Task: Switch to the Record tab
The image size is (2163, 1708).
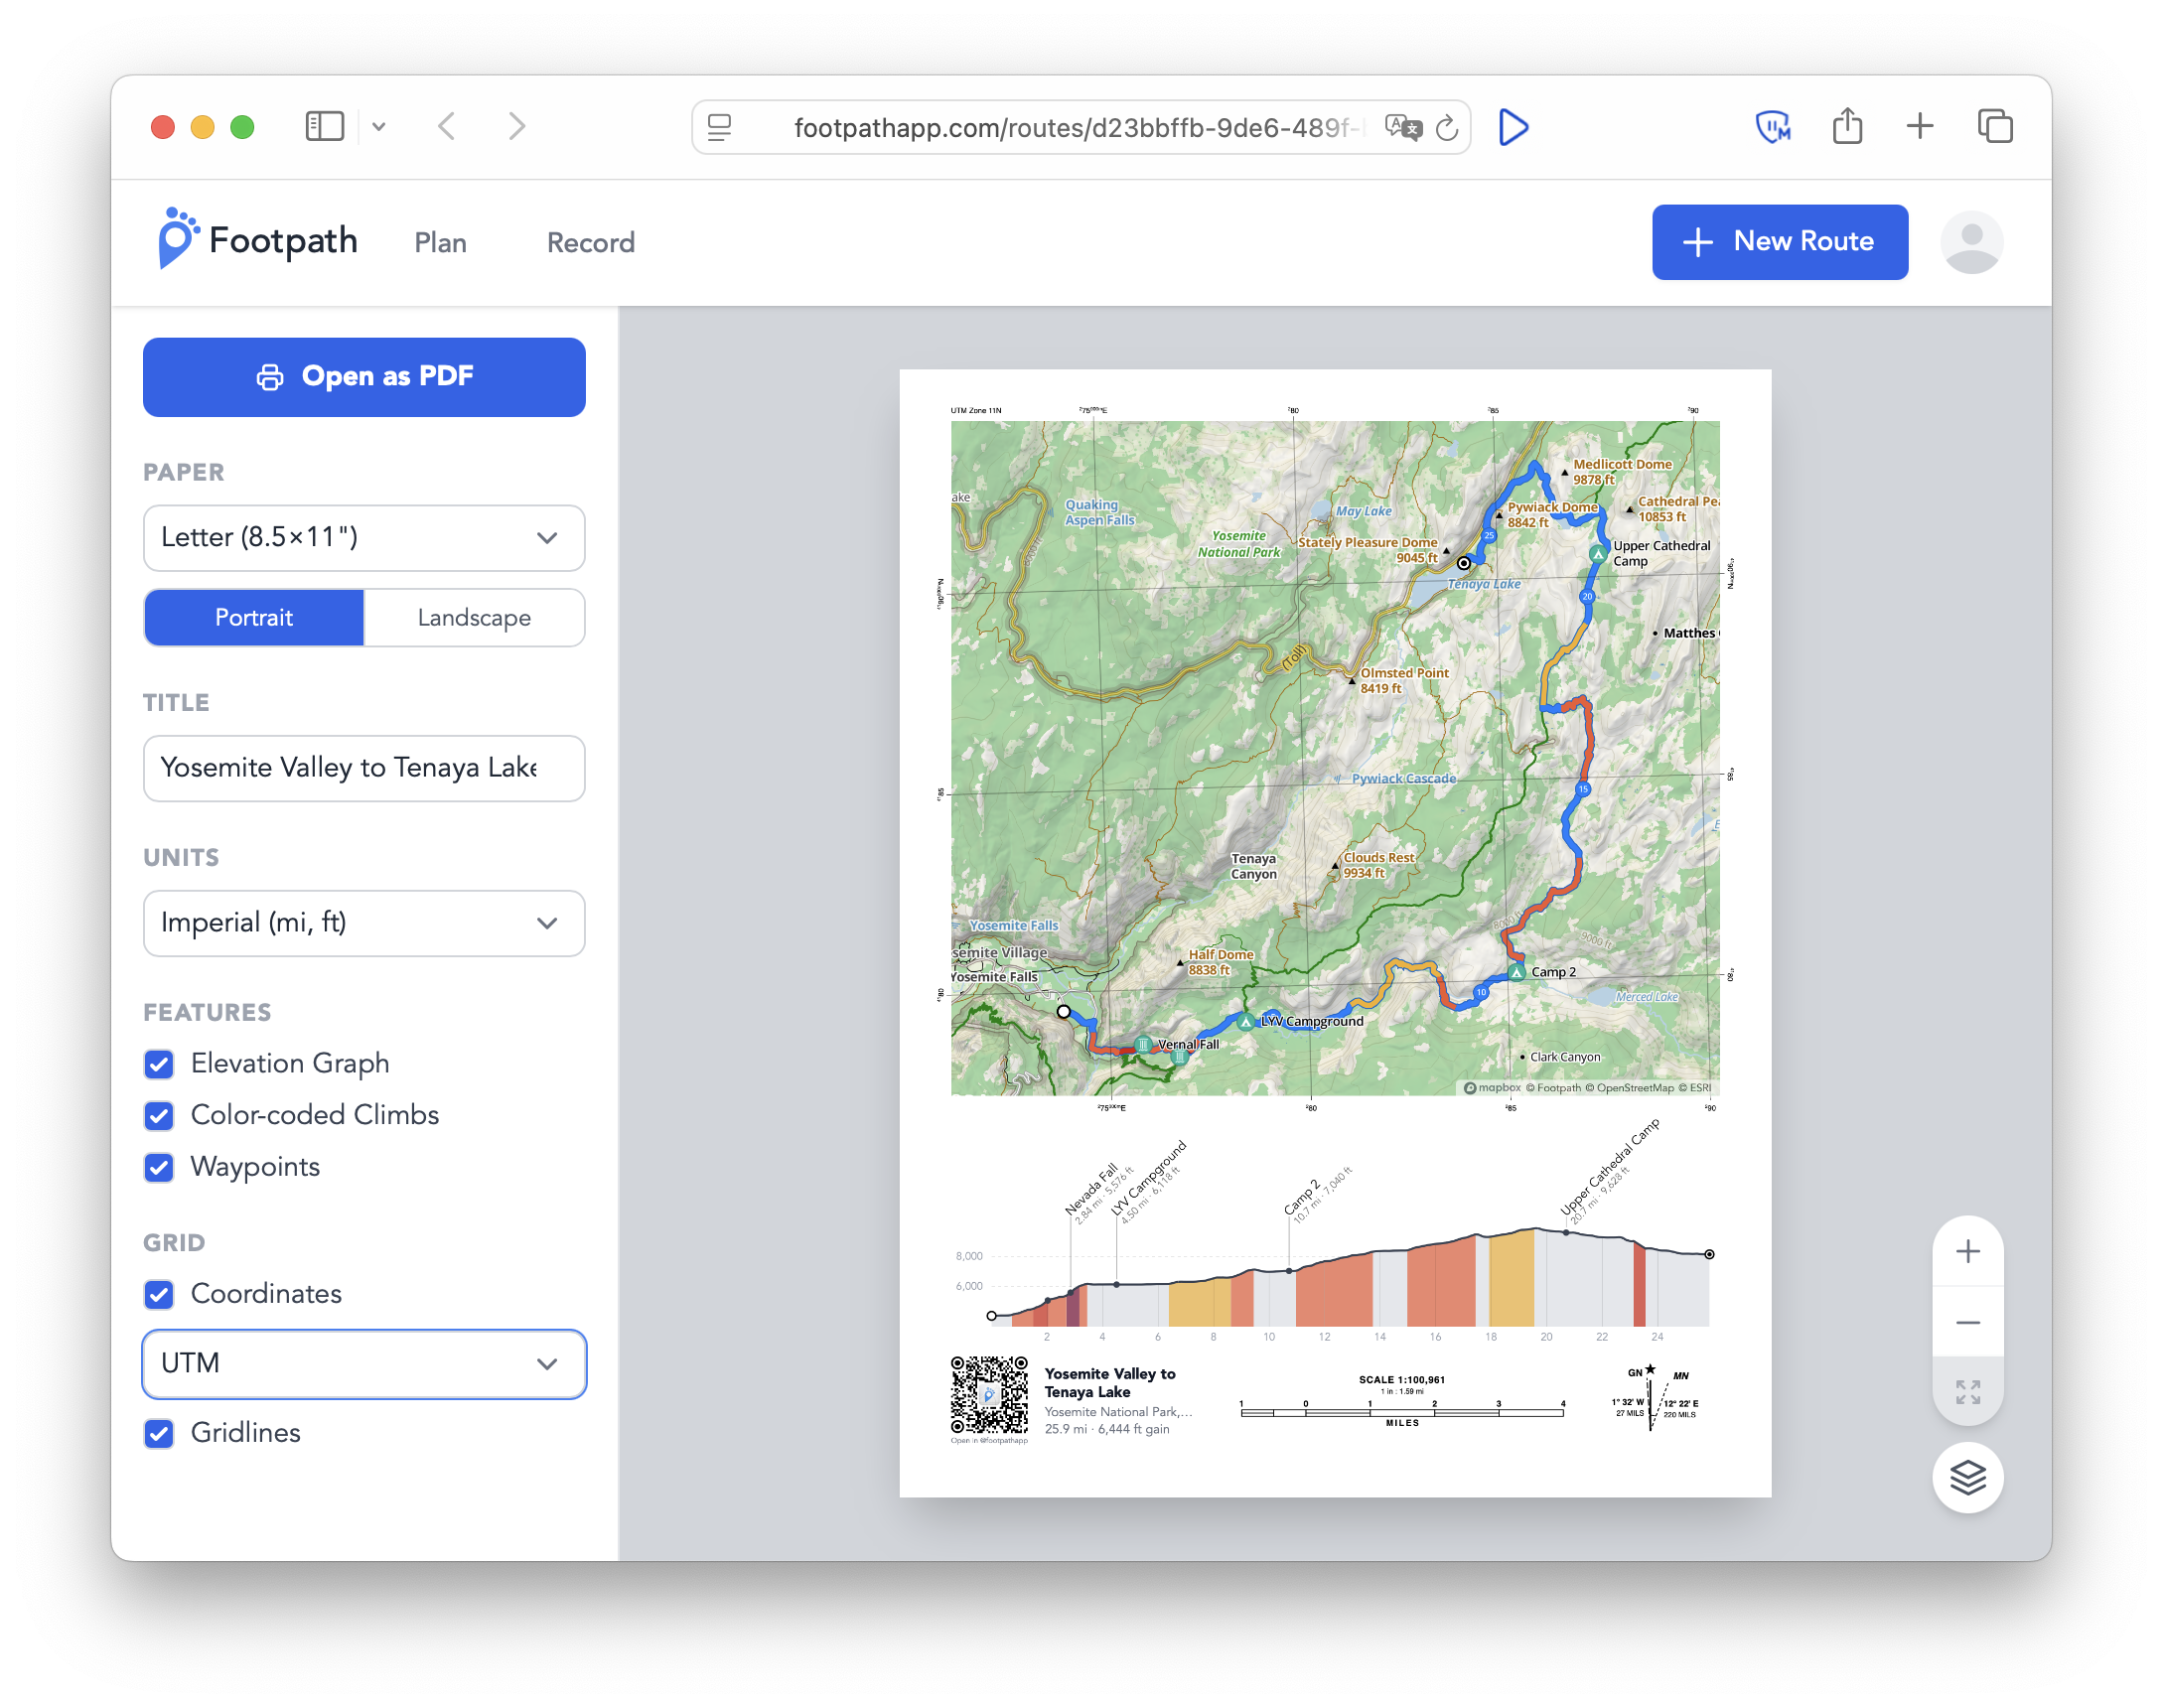Action: click(x=590, y=242)
